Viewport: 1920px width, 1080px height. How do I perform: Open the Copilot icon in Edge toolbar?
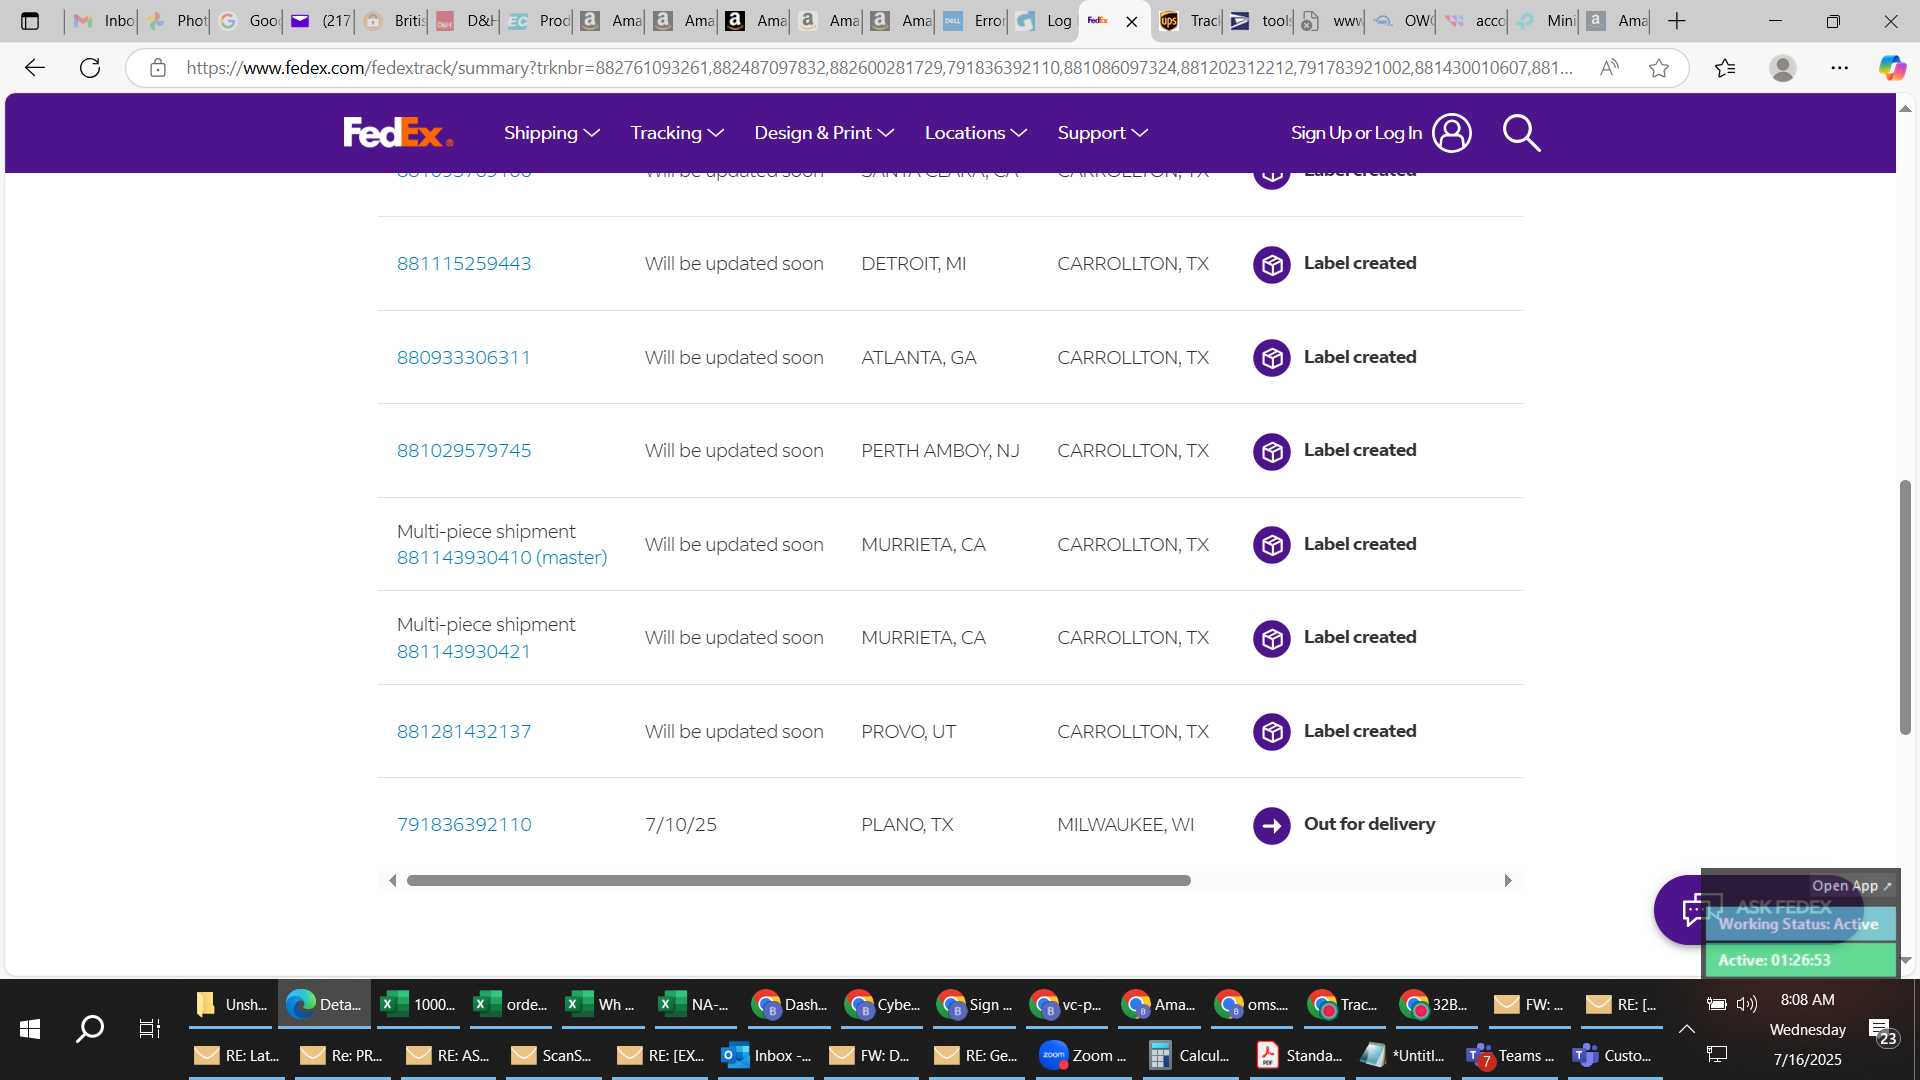1892,68
